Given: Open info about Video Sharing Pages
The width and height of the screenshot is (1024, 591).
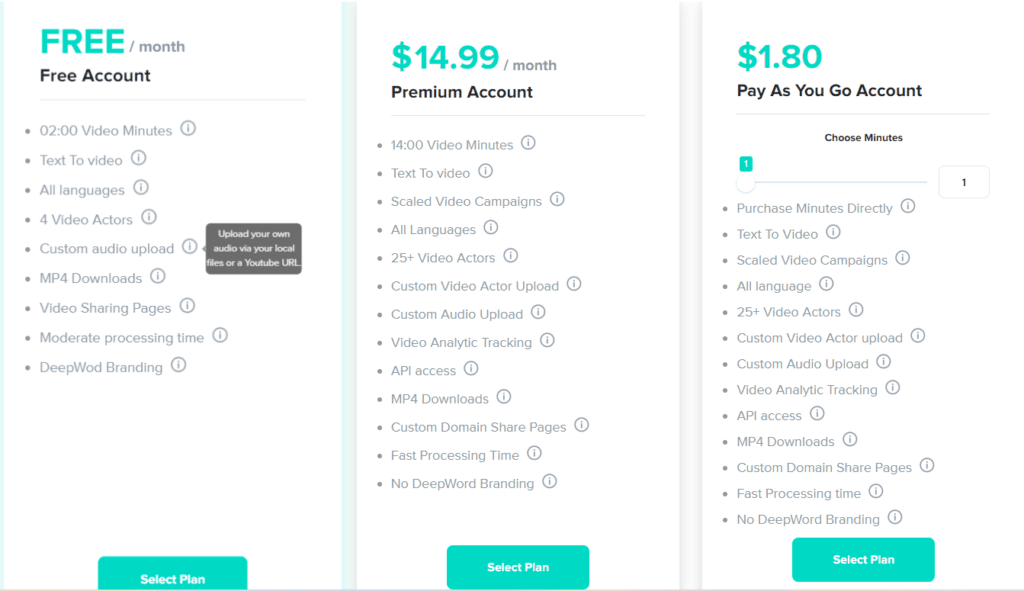Looking at the screenshot, I should [187, 308].
